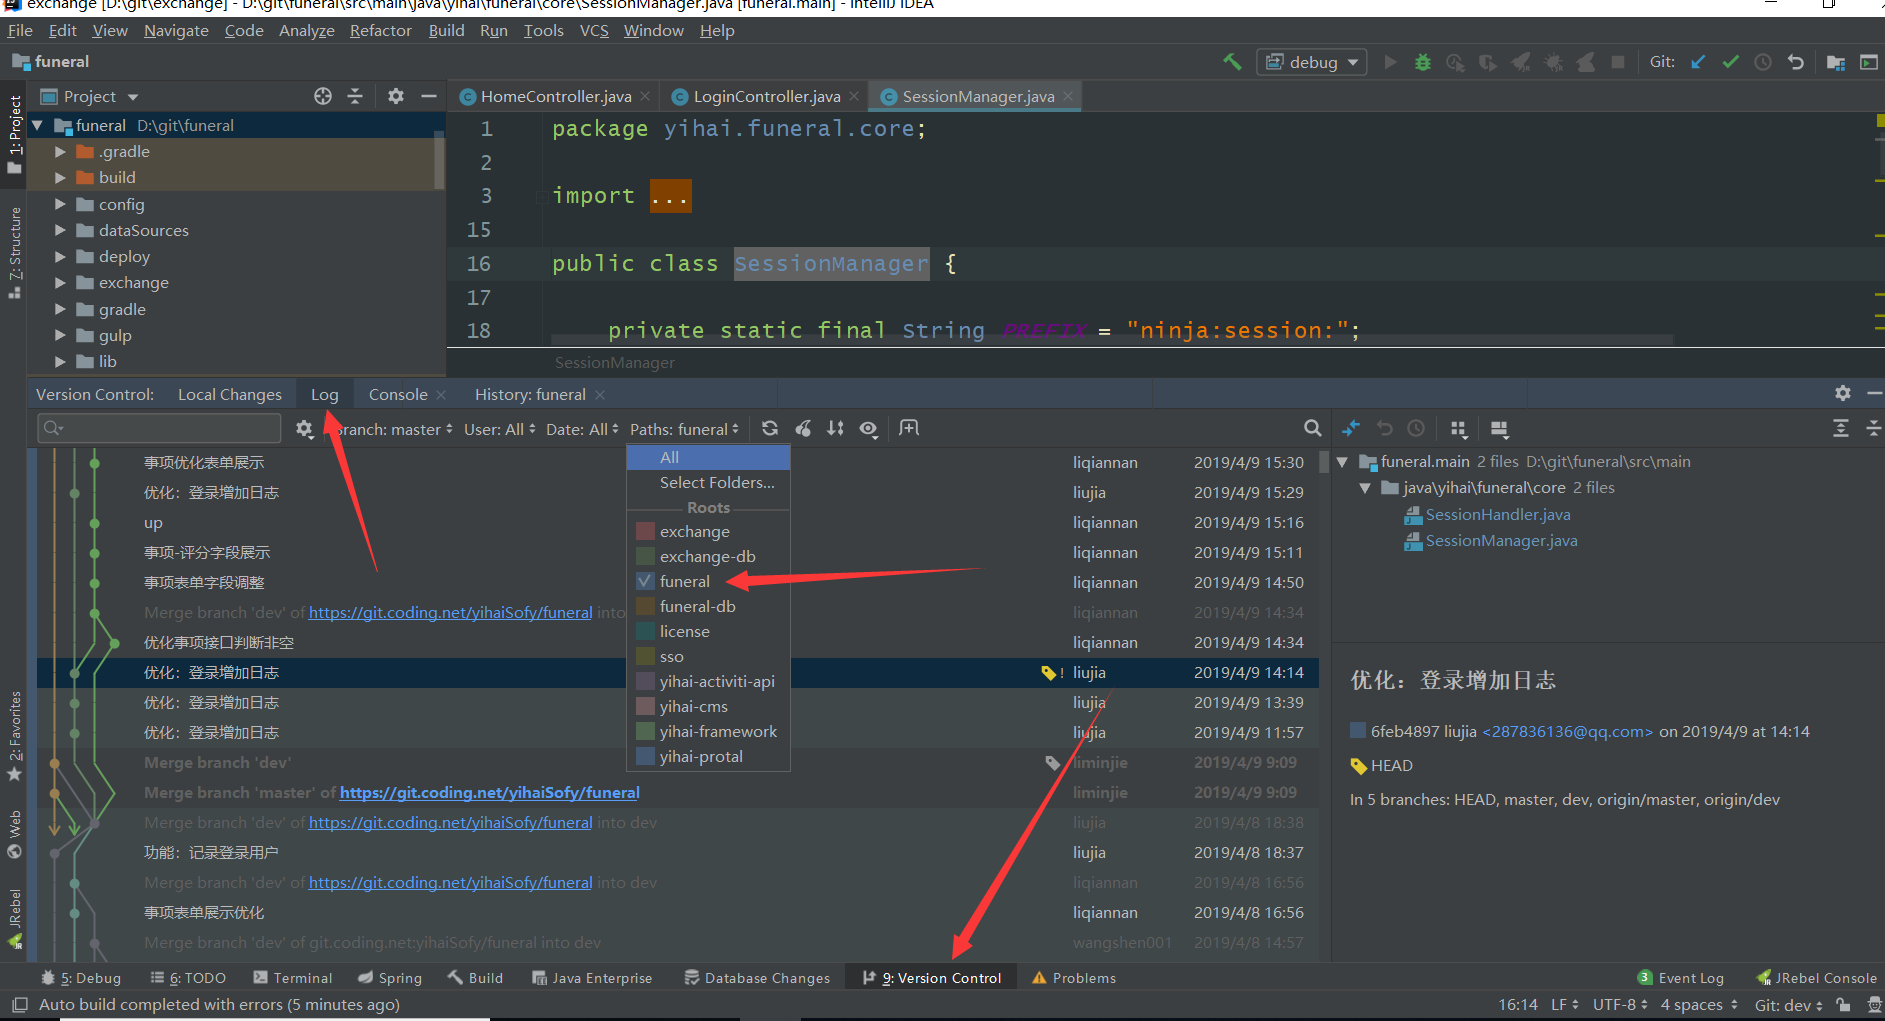Switch to the Console tab
The height and width of the screenshot is (1021, 1885).
tap(398, 394)
